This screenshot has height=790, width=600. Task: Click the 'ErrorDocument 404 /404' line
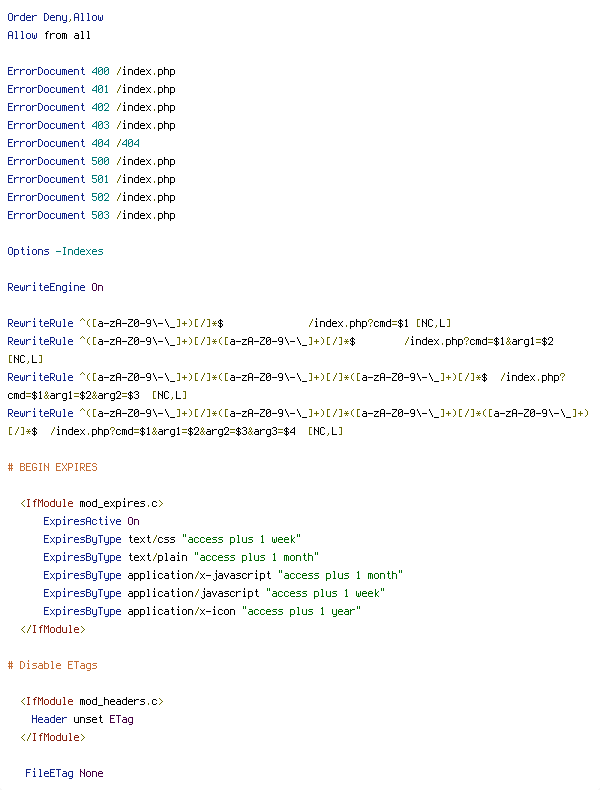pos(74,144)
